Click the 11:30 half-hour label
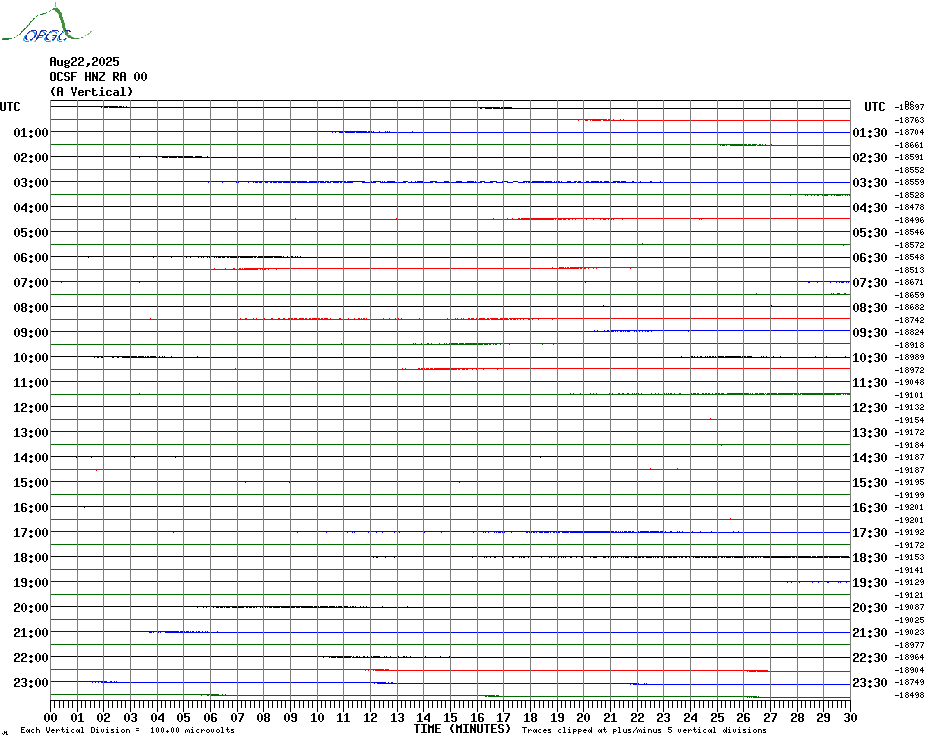Viewport: 930px width, 744px height. click(x=870, y=383)
